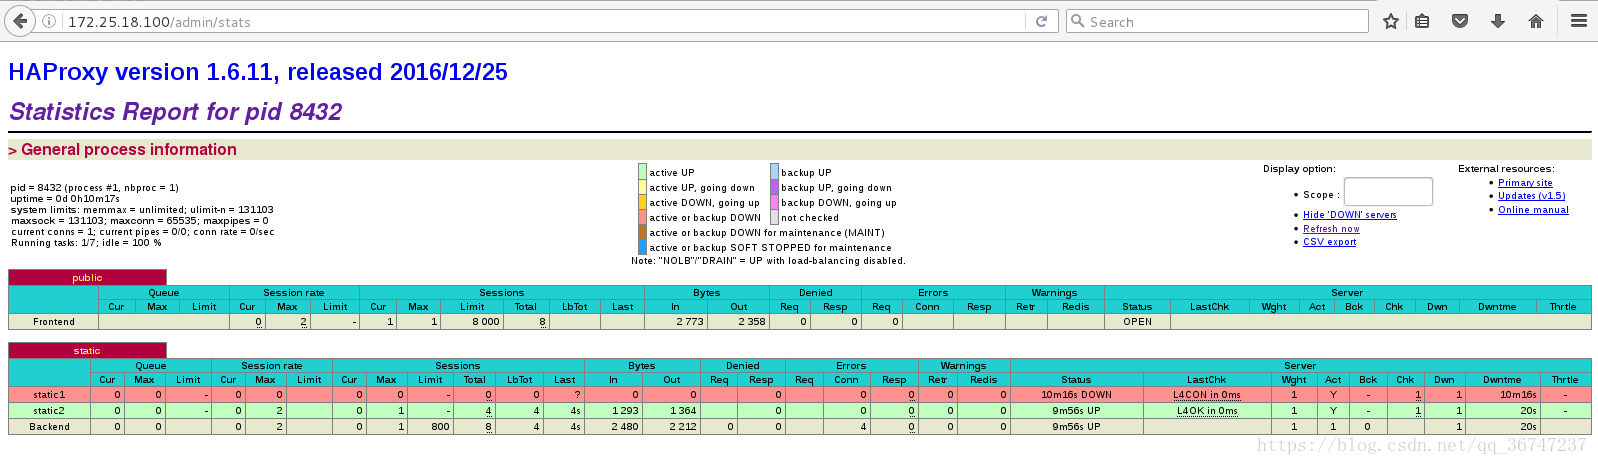The height and width of the screenshot is (465, 1598).
Task: Click the brown MAINT legend swatch
Action: [643, 232]
